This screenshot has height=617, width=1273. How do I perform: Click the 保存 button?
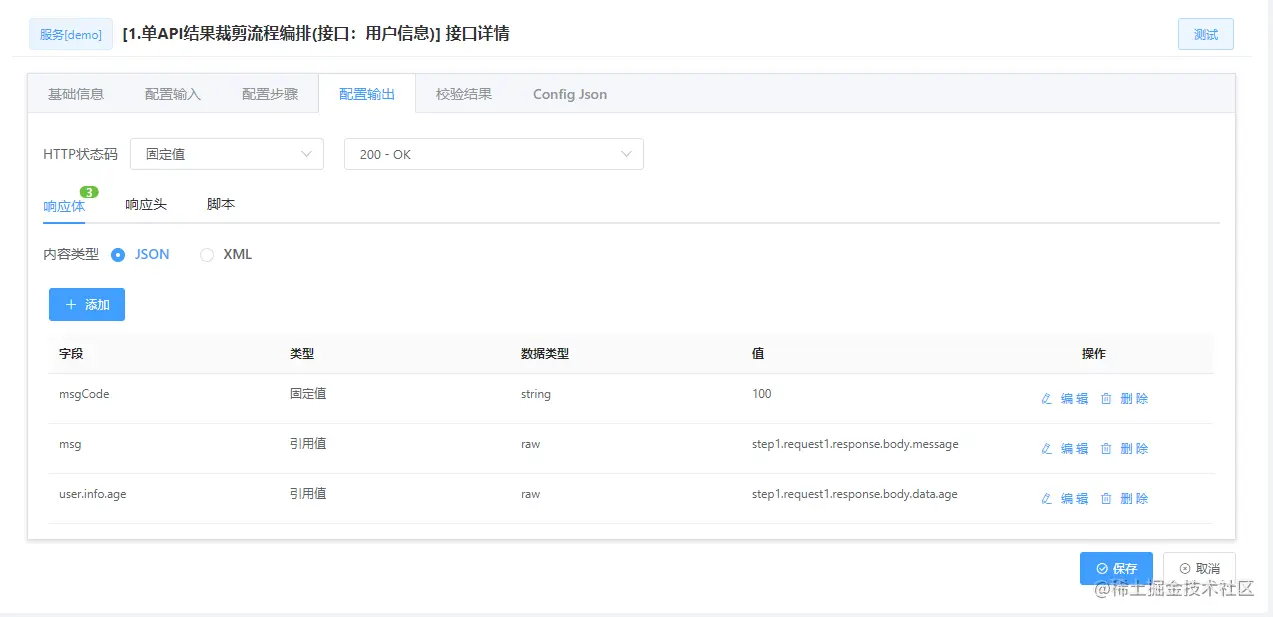click(1116, 568)
